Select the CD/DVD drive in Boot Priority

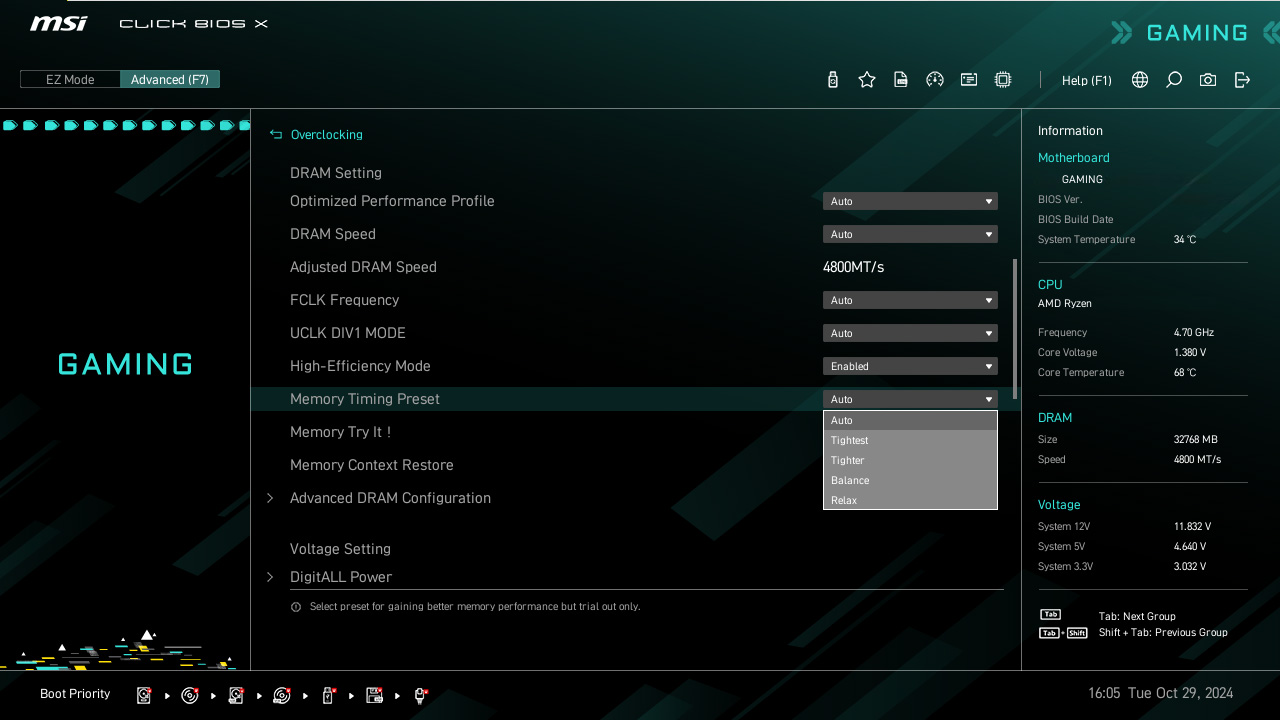tap(190, 694)
